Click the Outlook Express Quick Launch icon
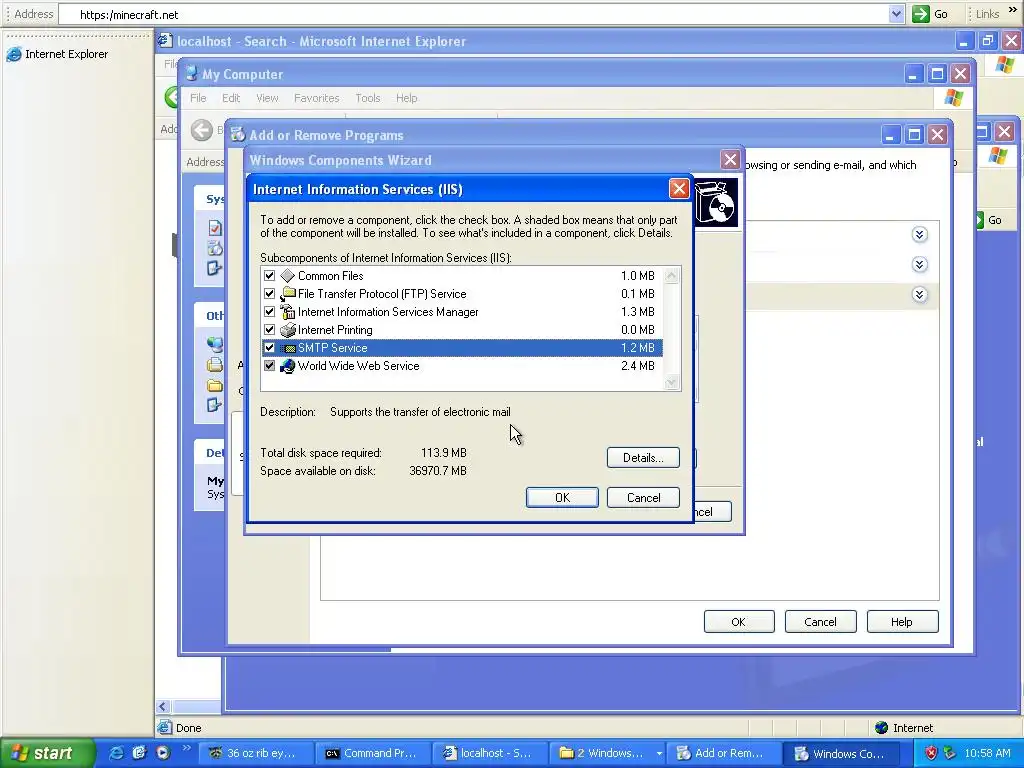The width and height of the screenshot is (1024, 768). [139, 753]
